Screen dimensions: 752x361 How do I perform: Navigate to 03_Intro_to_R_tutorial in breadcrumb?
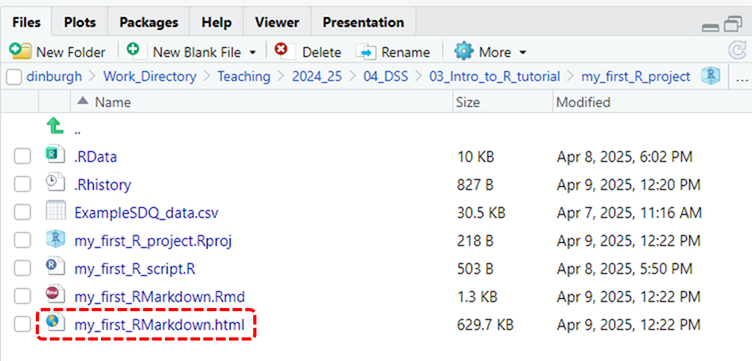click(x=494, y=77)
